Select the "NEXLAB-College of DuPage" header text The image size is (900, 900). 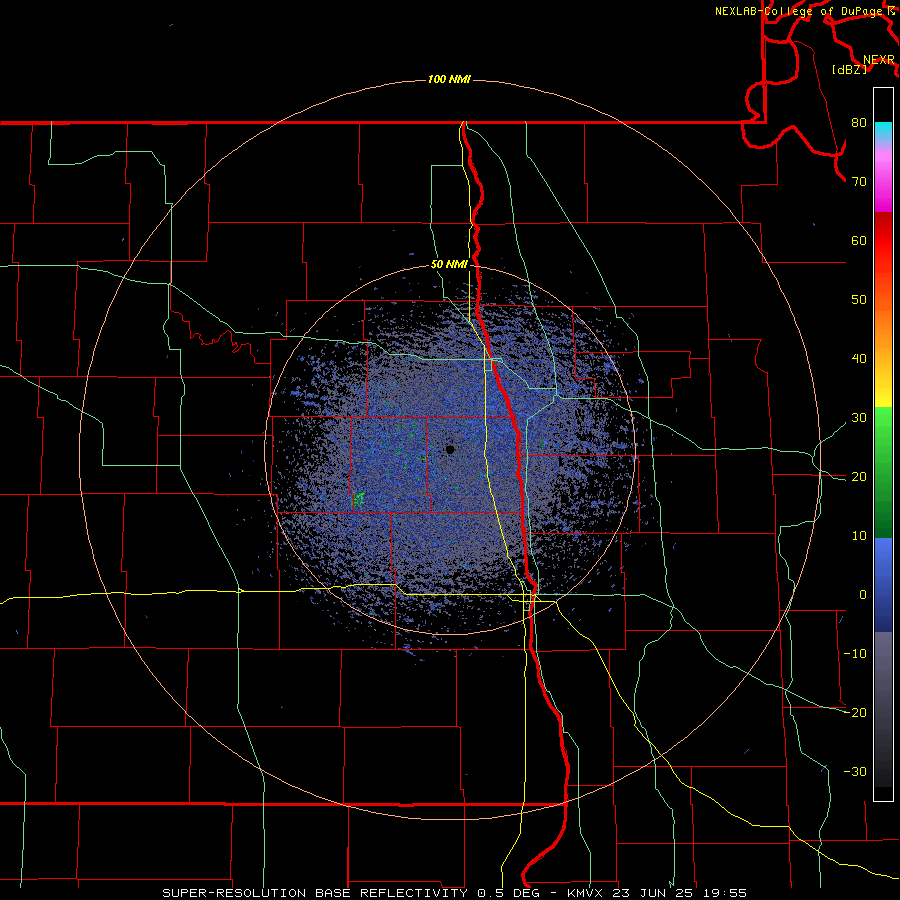tap(800, 11)
